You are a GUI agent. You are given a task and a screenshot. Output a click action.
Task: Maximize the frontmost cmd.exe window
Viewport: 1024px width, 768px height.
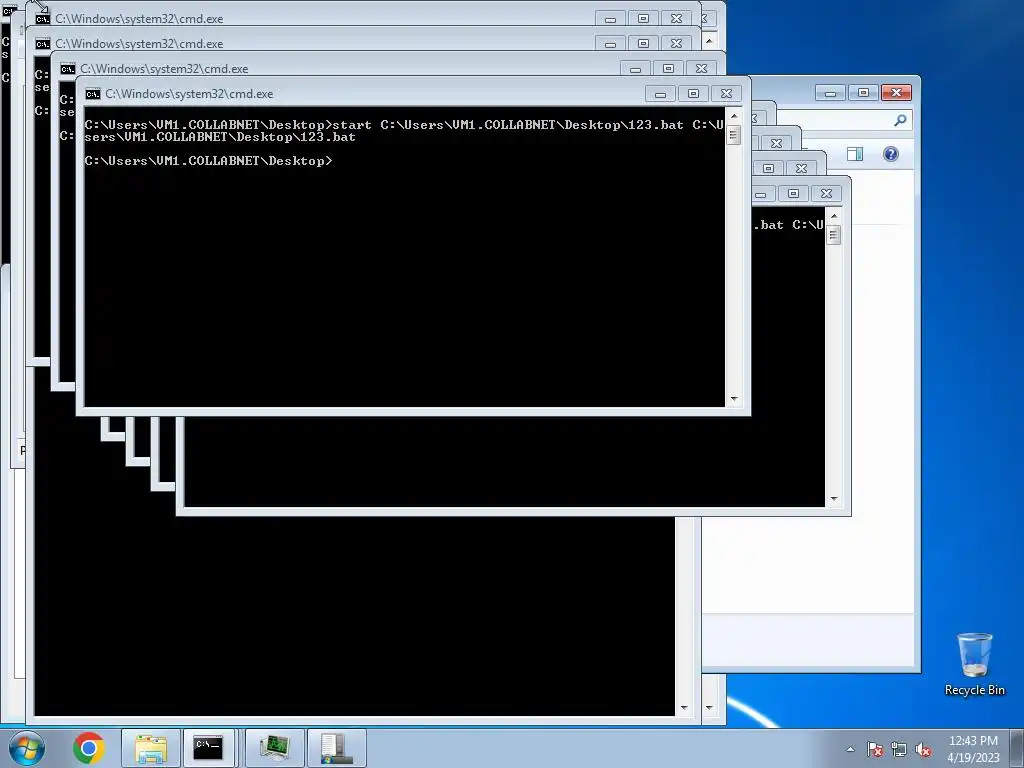(693, 94)
